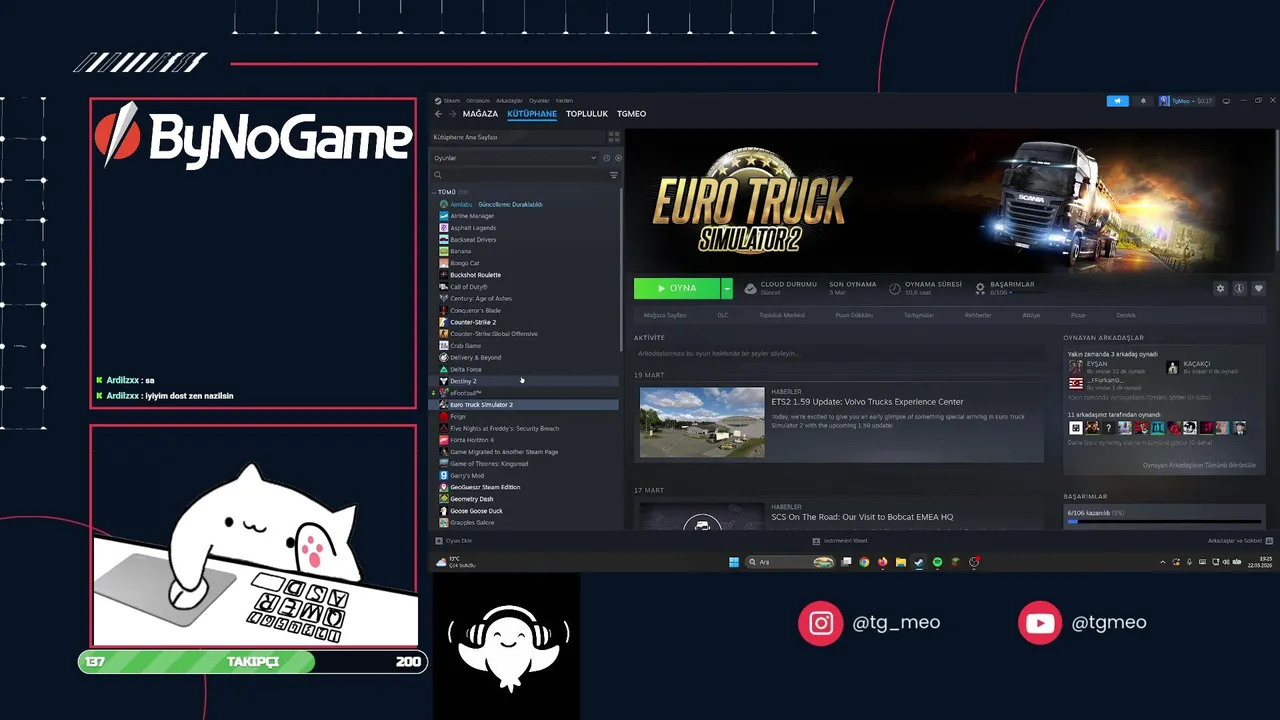Open Destek link

click(x=1126, y=315)
